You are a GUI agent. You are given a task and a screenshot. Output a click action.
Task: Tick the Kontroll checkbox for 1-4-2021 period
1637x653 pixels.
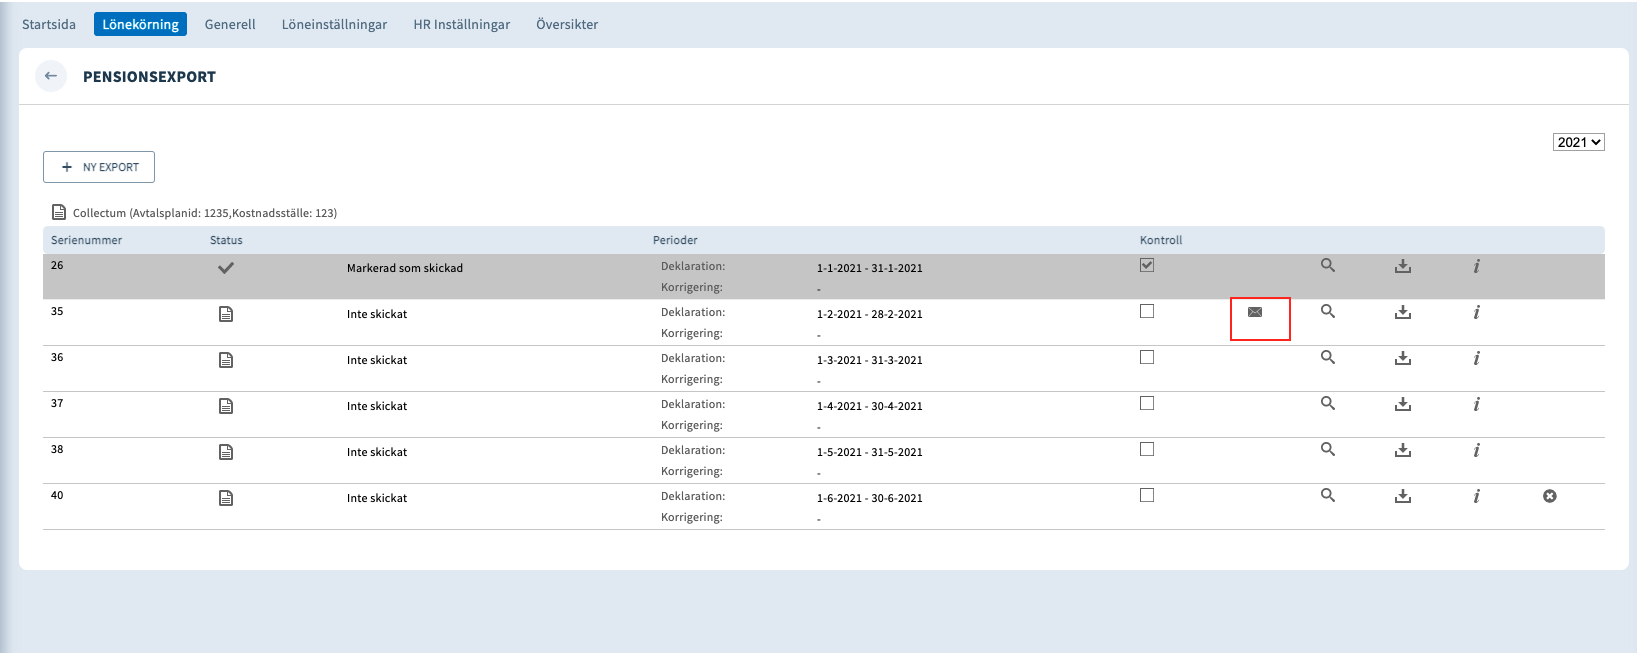(1147, 403)
